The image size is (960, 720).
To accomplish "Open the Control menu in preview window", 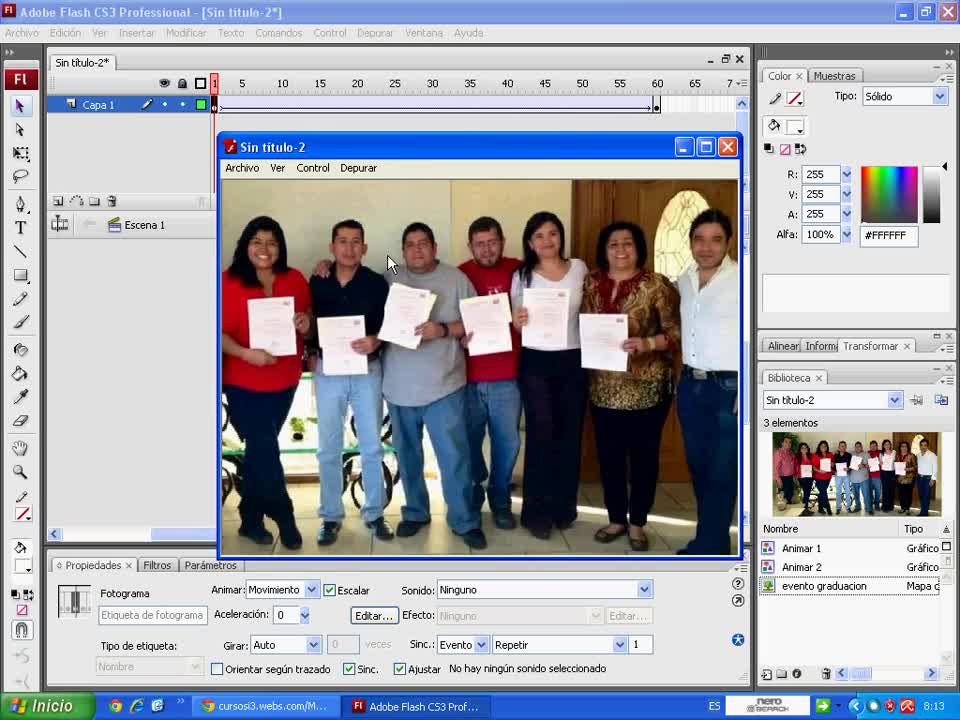I will (313, 168).
